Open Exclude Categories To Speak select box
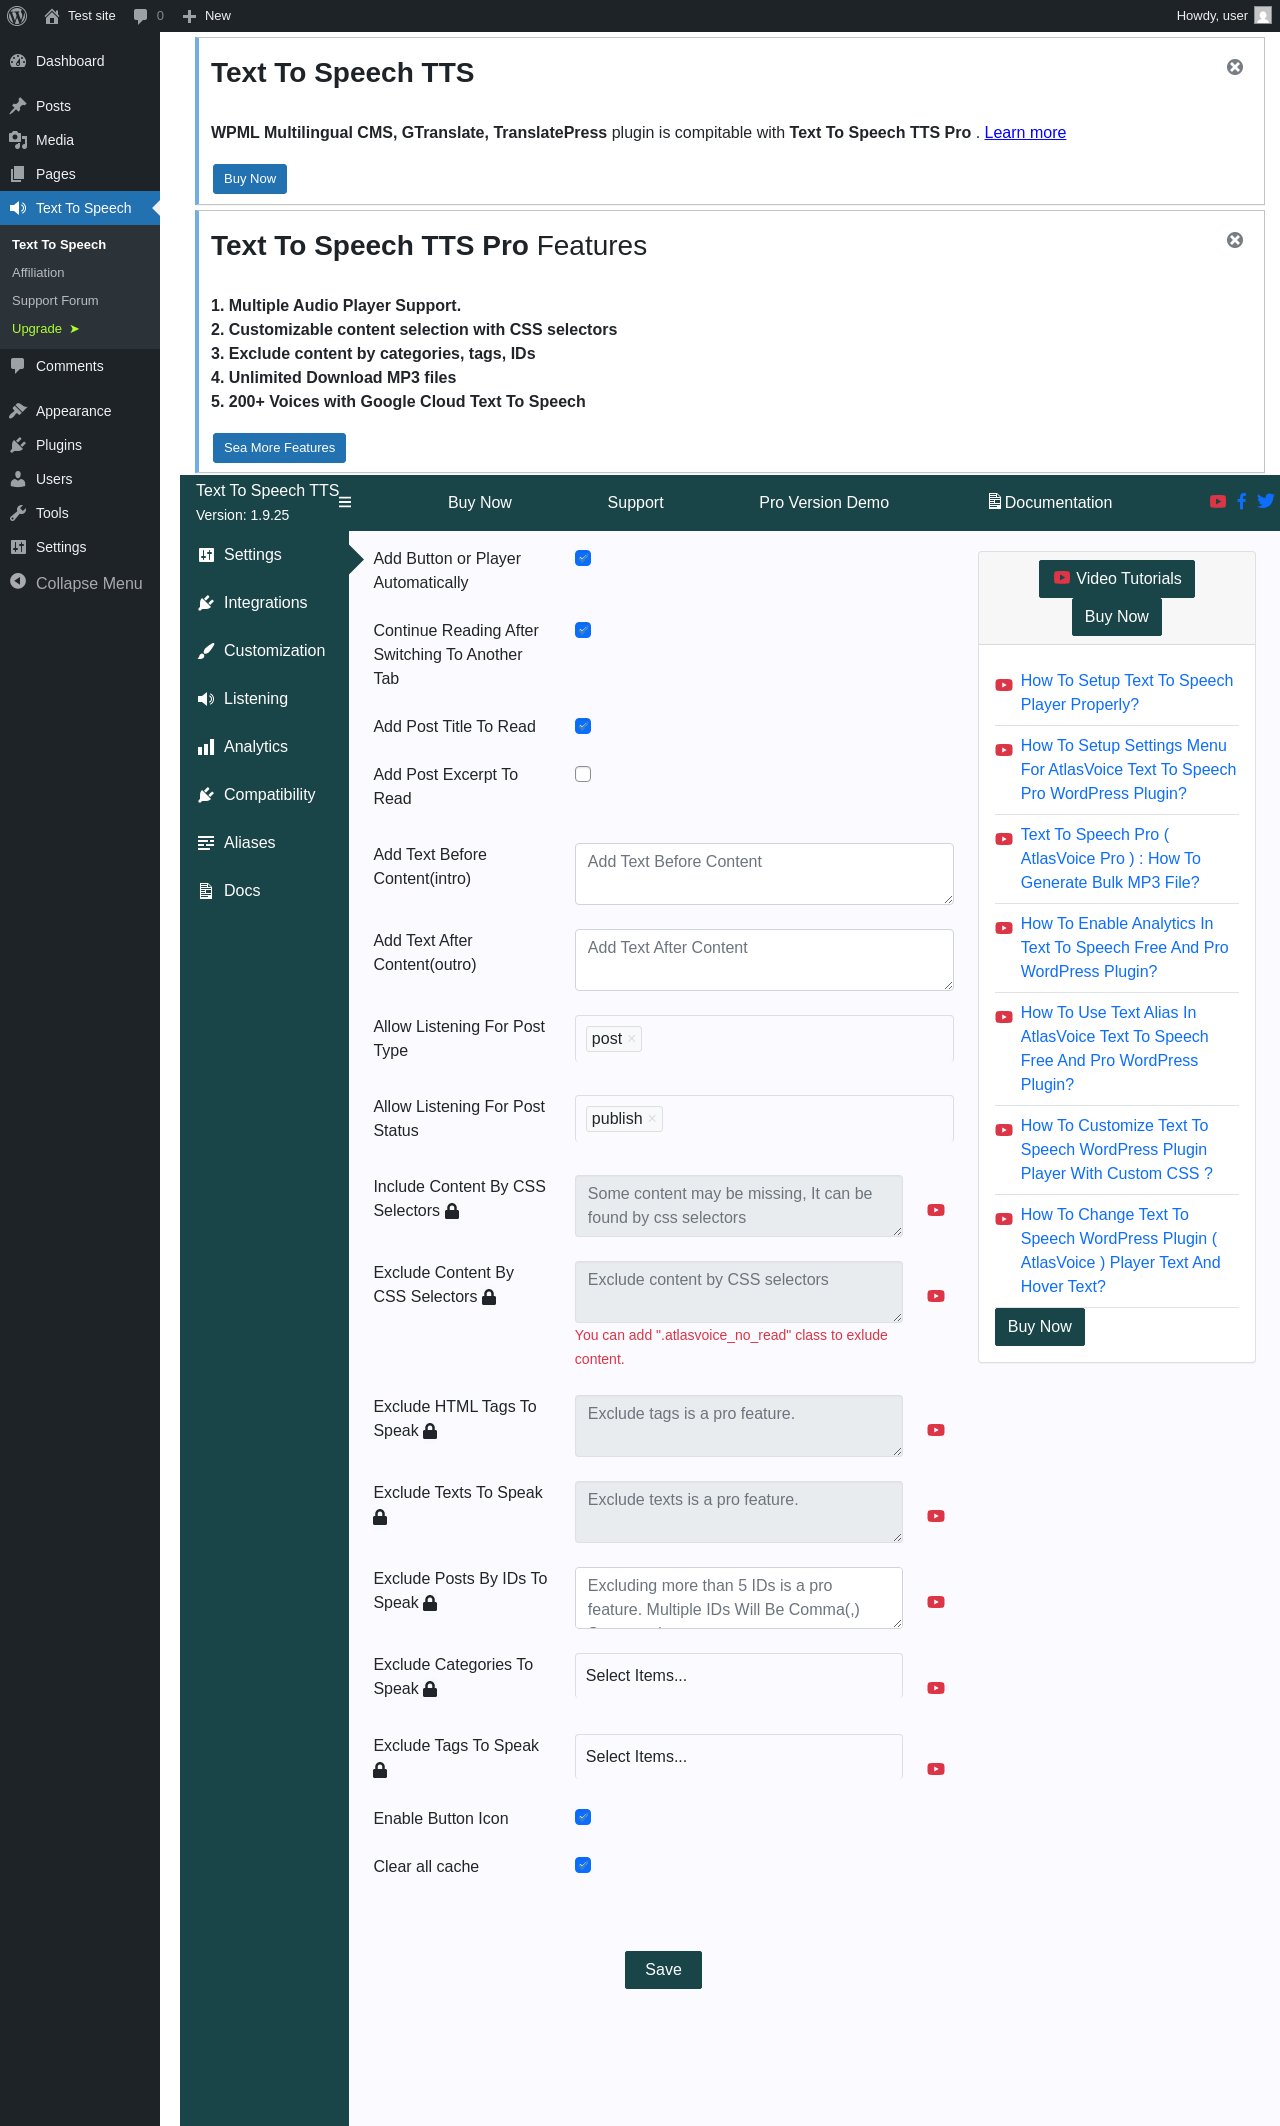 (x=739, y=1676)
